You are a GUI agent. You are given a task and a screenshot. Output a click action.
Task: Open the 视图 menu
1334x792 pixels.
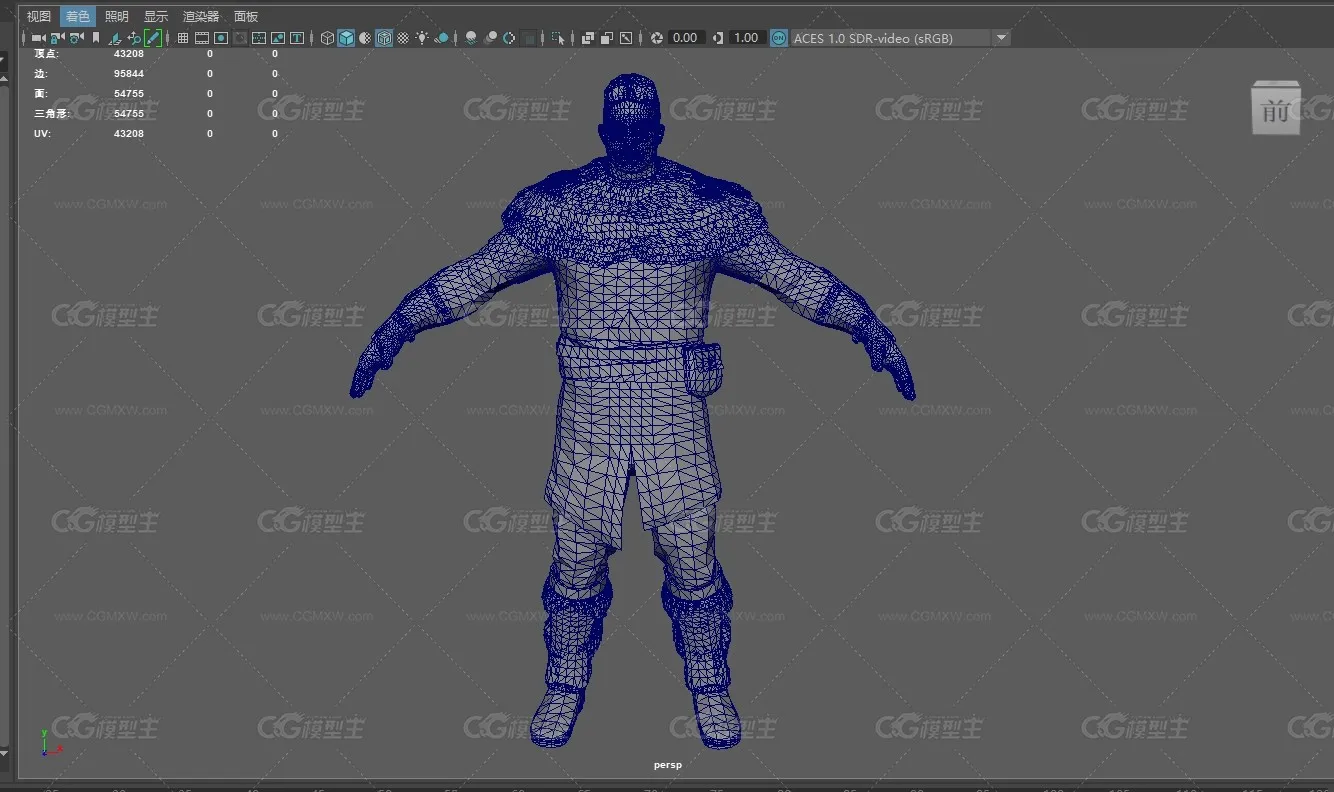coord(39,16)
